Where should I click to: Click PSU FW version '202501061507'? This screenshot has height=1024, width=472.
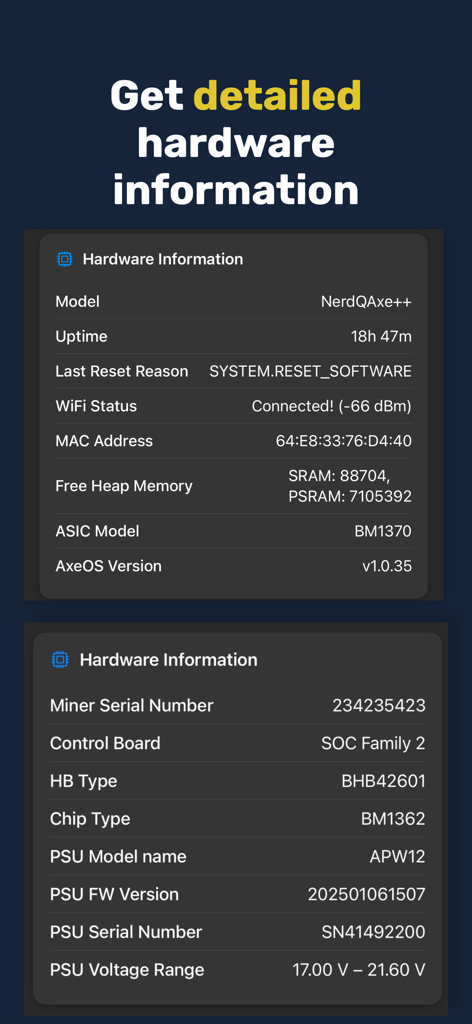point(366,894)
